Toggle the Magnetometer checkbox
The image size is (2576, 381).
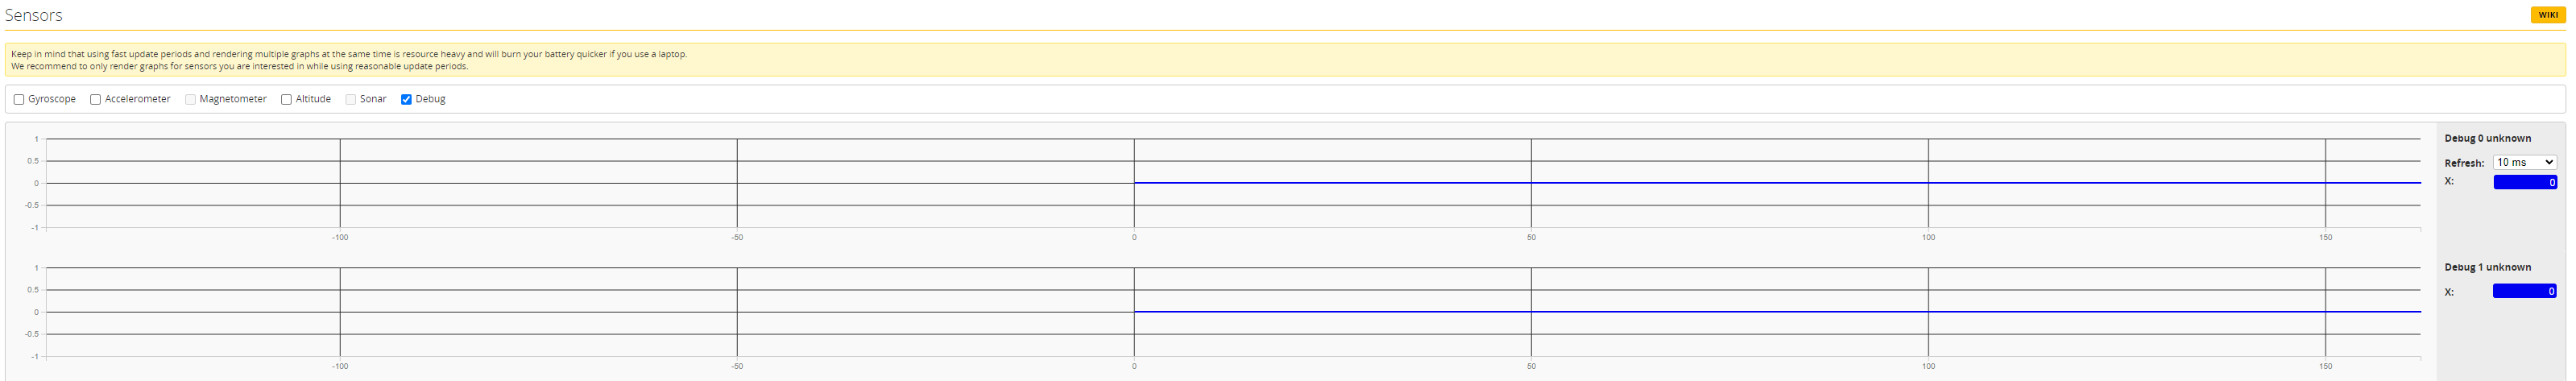pyautogui.click(x=190, y=100)
